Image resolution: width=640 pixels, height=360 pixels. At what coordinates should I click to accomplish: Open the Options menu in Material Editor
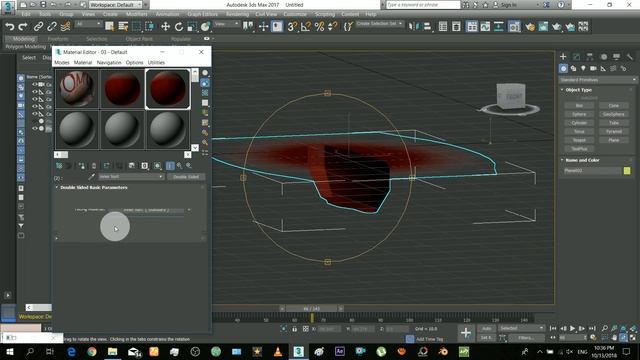tap(134, 62)
